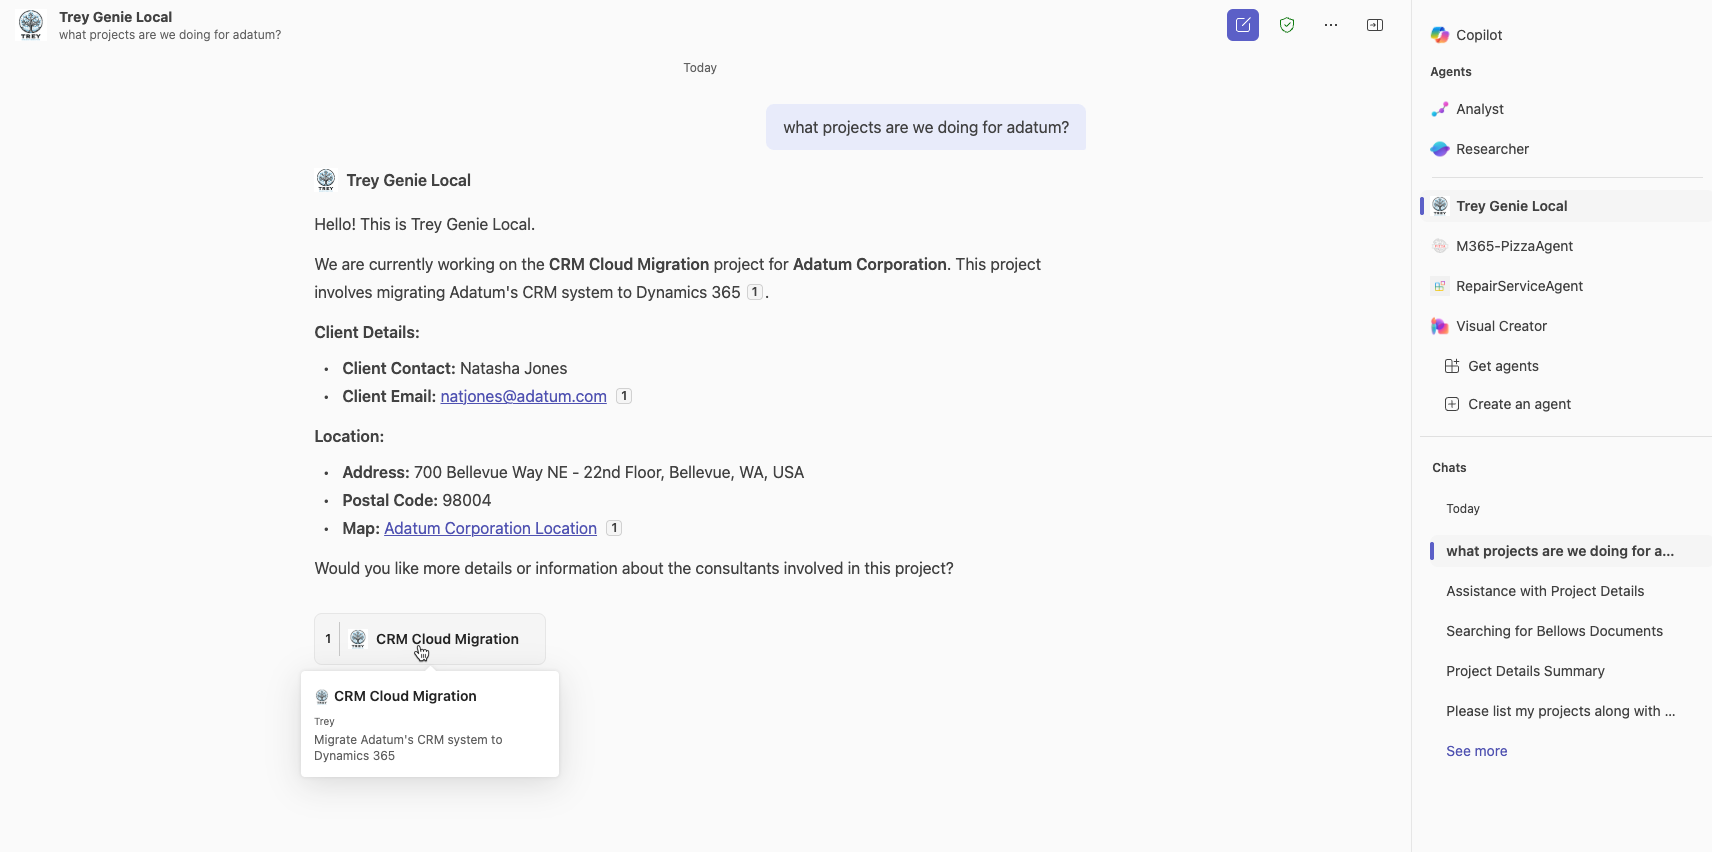This screenshot has height=852, width=1712.
Task: Click 'Client Details:' heading
Action: tap(367, 332)
